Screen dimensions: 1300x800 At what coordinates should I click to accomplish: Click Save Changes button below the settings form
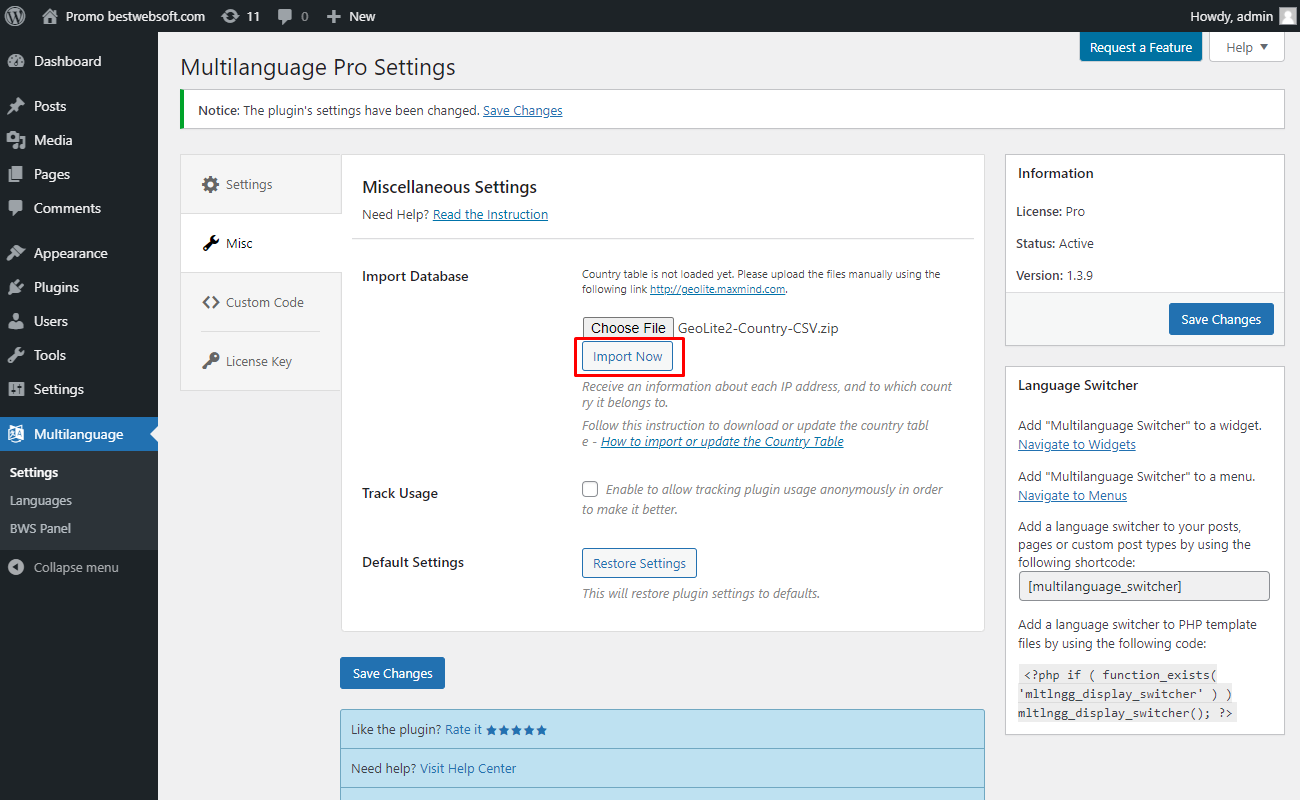[392, 673]
